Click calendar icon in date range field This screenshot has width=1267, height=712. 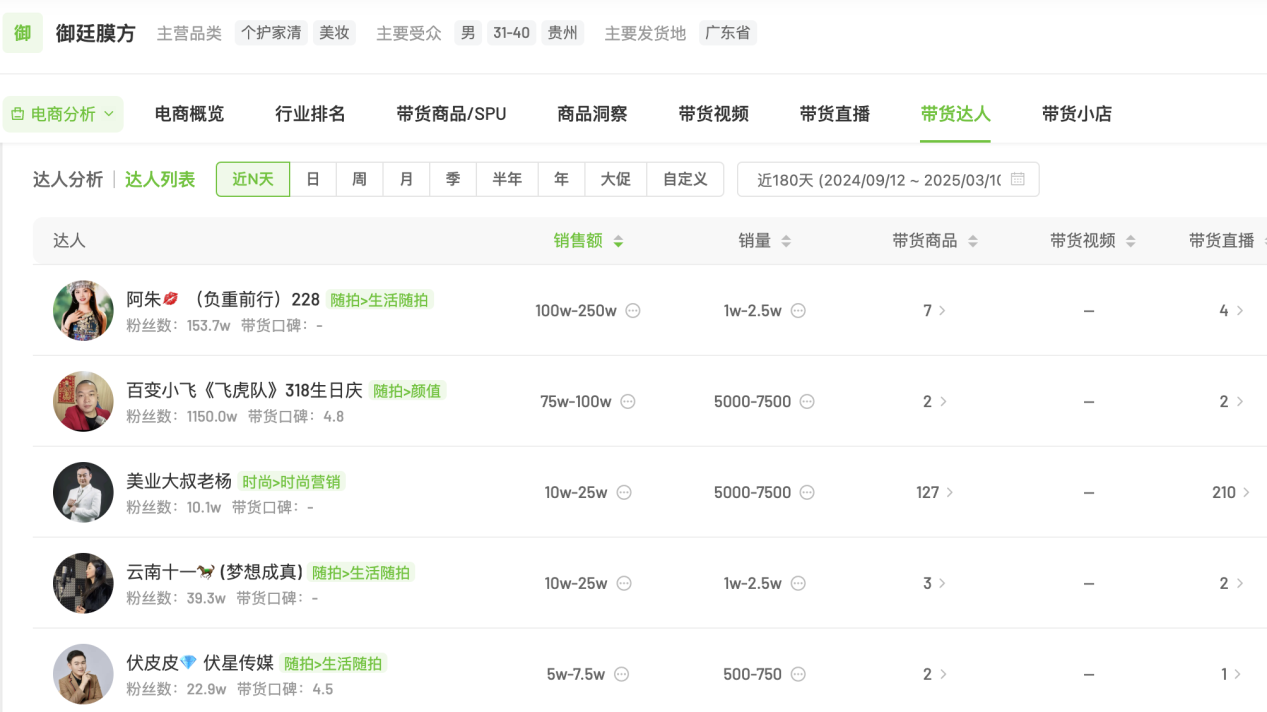click(1018, 180)
